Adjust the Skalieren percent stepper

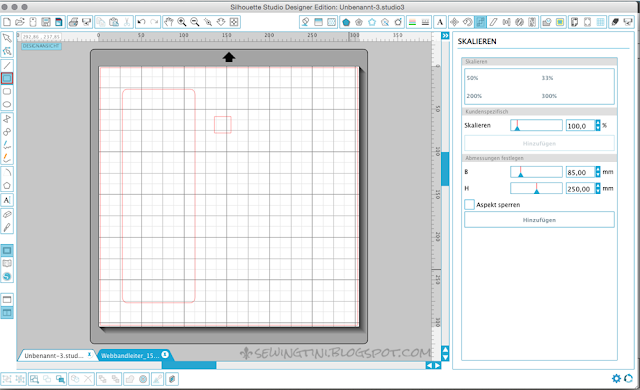pyautogui.click(x=598, y=125)
